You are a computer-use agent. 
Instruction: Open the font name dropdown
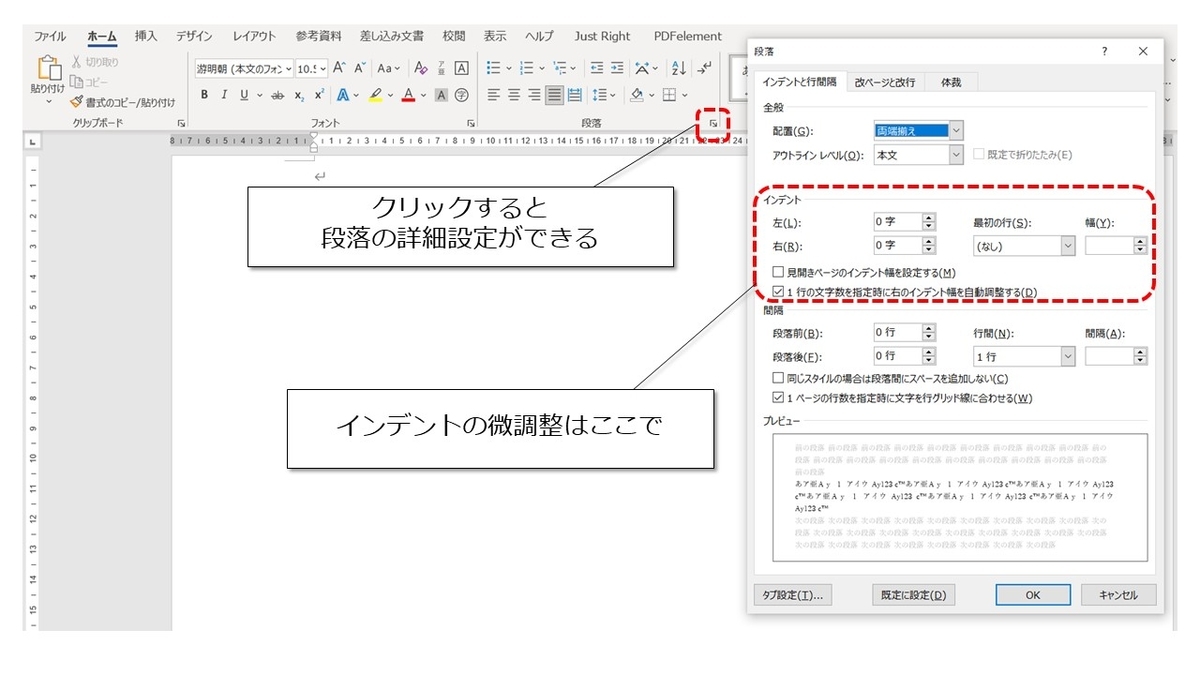[x=289, y=69]
